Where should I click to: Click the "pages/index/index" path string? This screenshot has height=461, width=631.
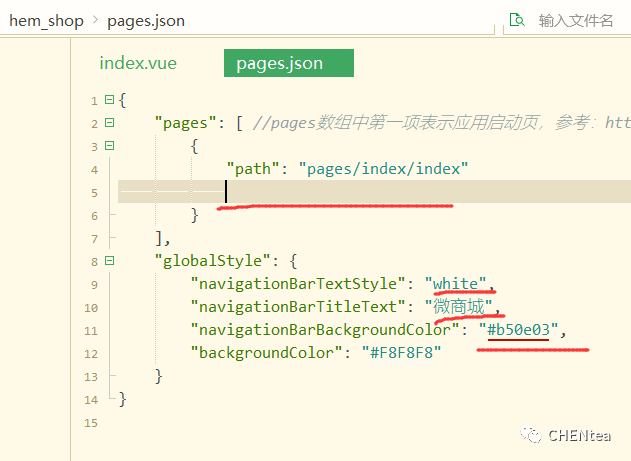[x=384, y=169]
